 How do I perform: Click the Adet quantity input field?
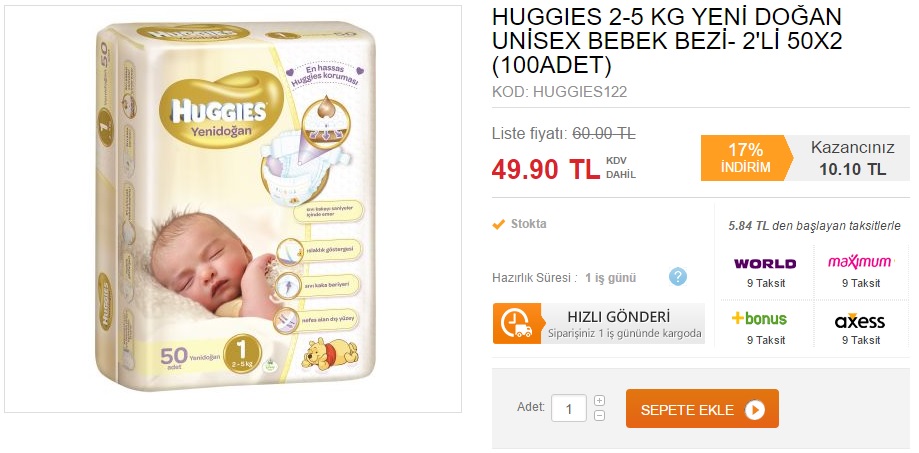569,408
